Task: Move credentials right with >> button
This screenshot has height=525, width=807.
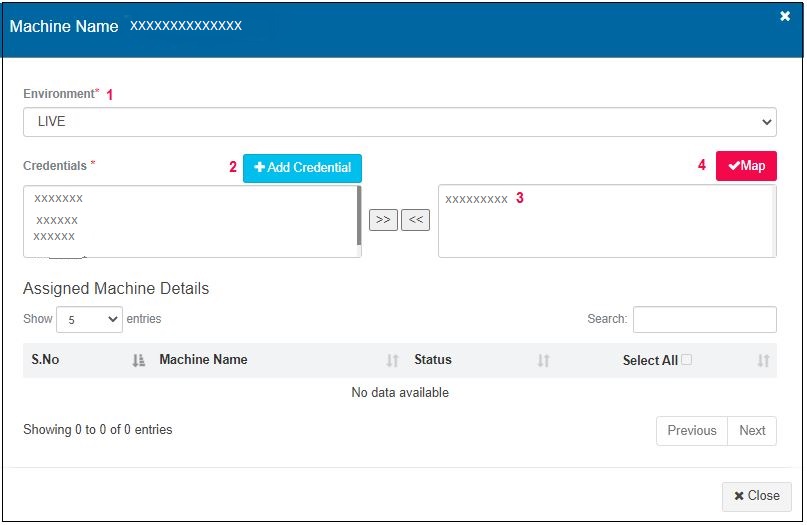Action: click(383, 220)
